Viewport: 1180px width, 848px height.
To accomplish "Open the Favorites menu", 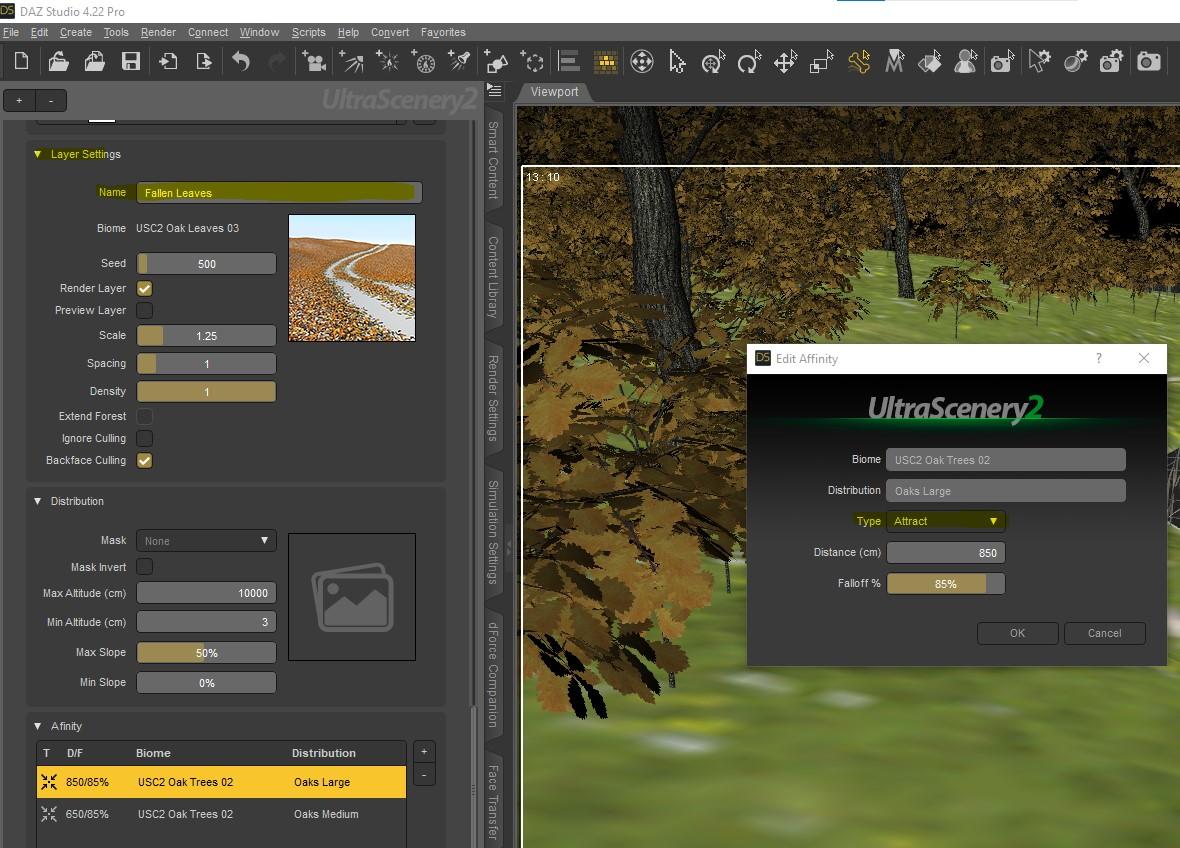I will 443,32.
